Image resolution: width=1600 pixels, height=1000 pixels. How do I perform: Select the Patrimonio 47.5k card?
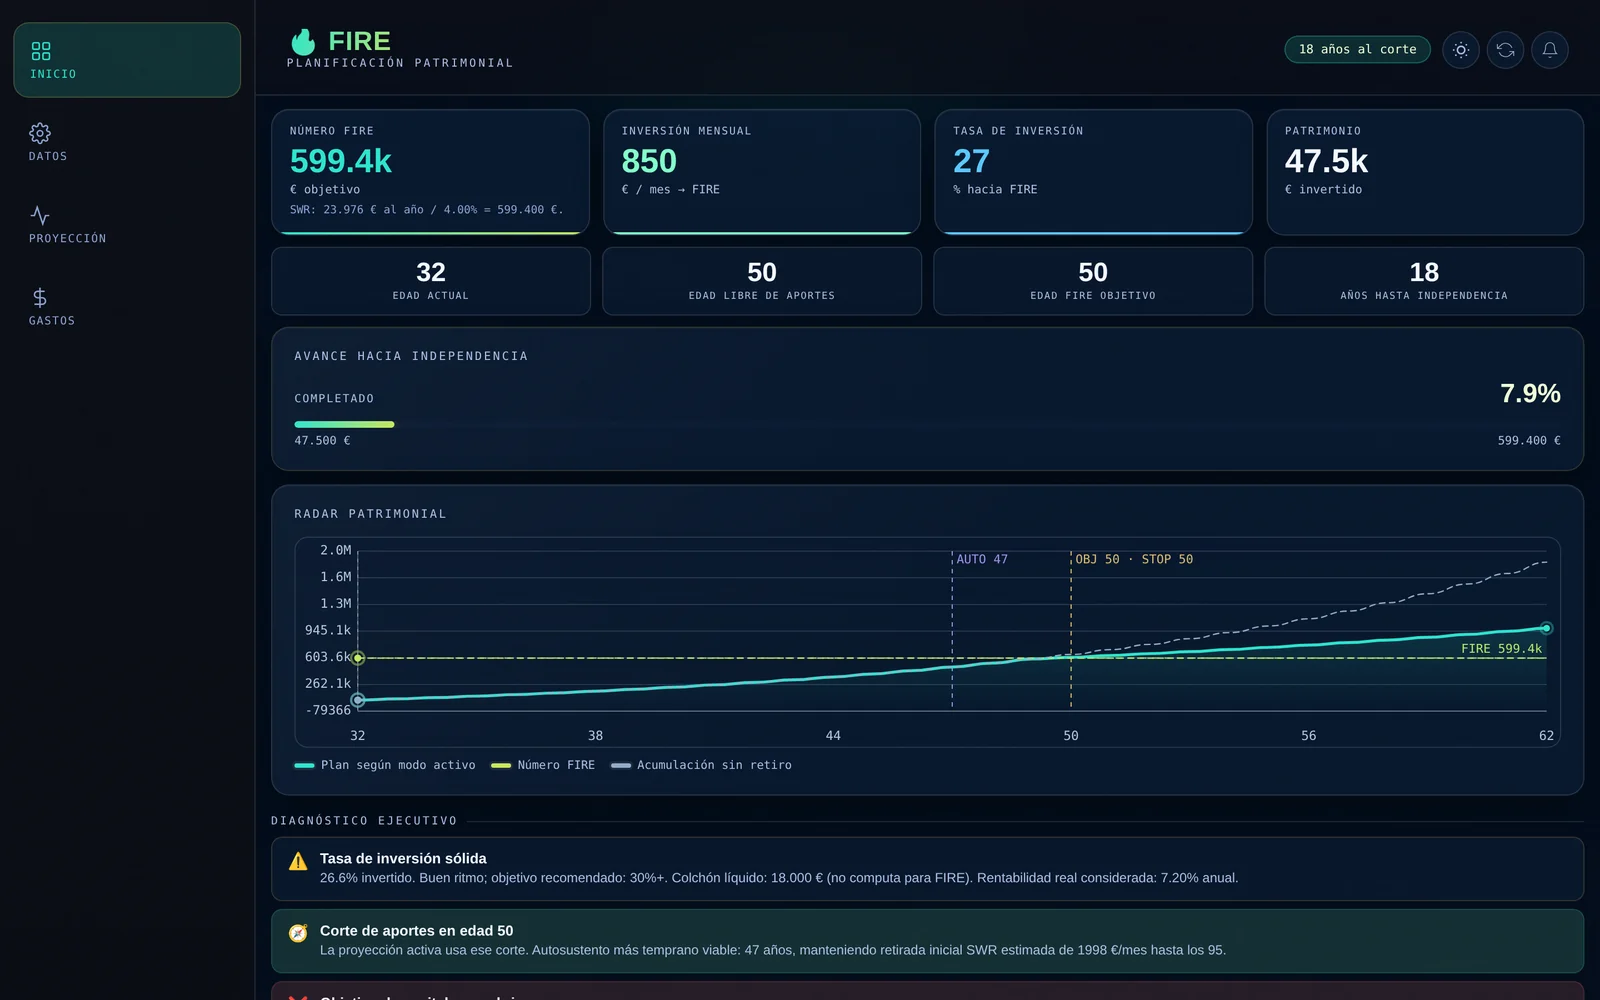coord(1425,172)
